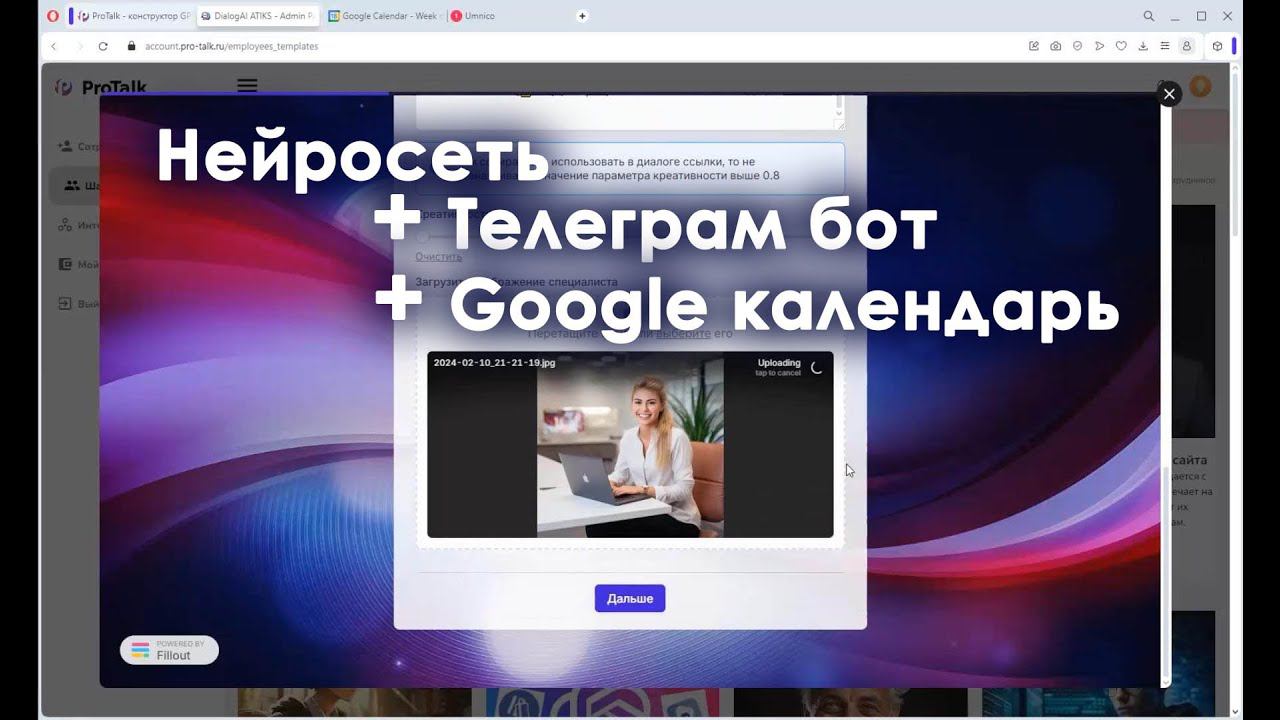Switch to the Google Calendar Week tab
1280x720 pixels.
384,16
